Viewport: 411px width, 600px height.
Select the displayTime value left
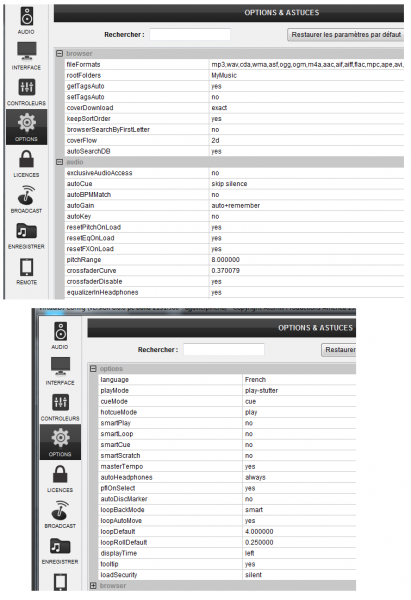coord(250,553)
